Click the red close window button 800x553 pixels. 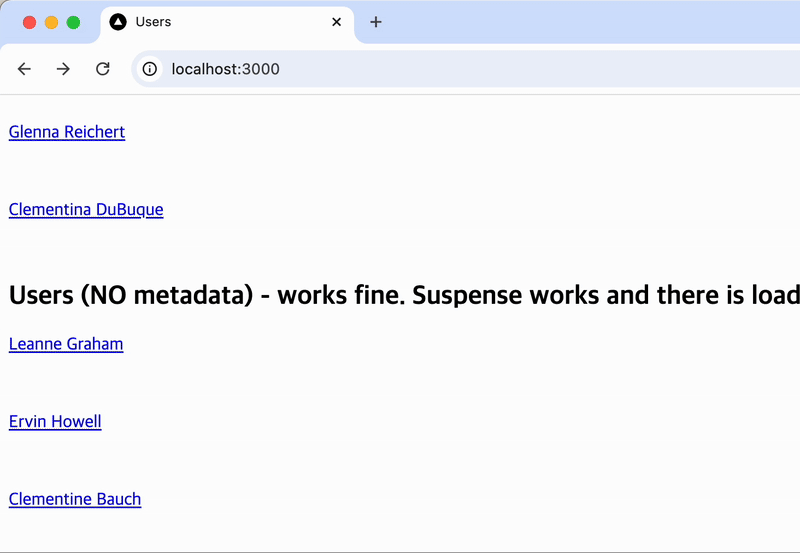[x=30, y=22]
